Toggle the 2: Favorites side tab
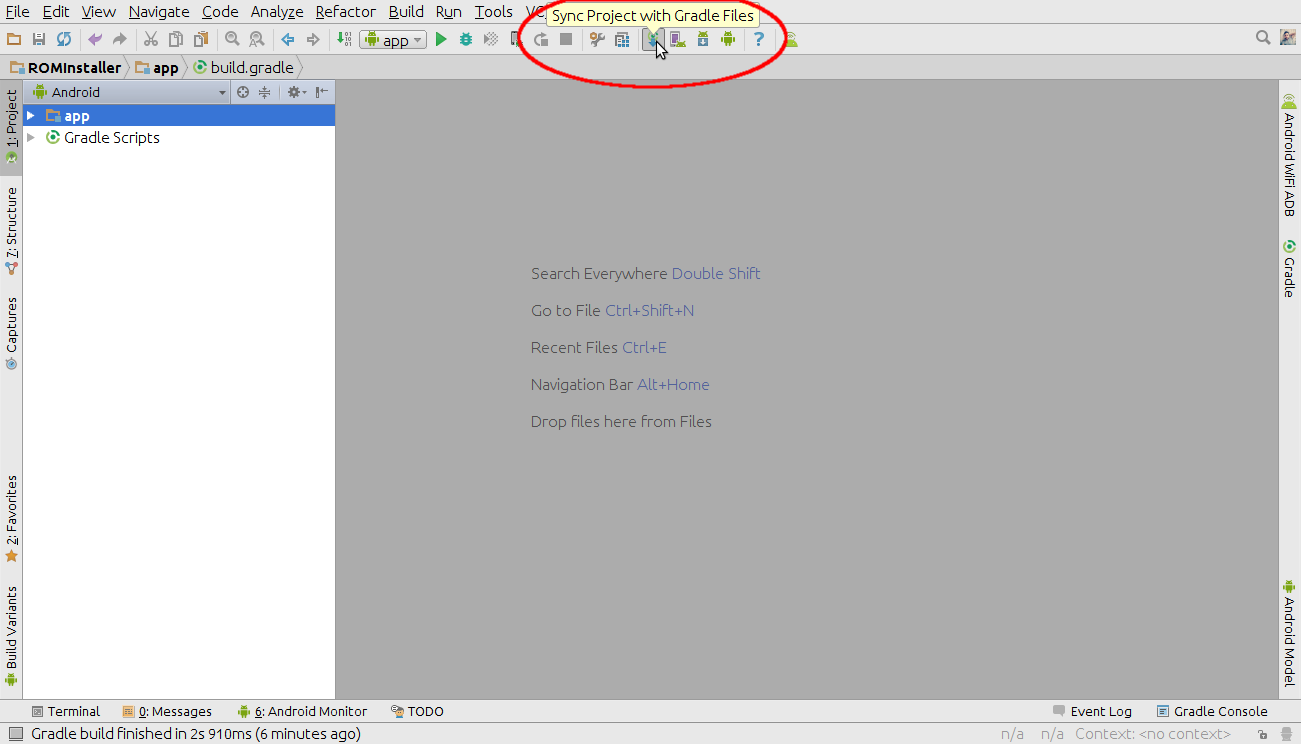This screenshot has width=1301, height=744. coord(11,518)
